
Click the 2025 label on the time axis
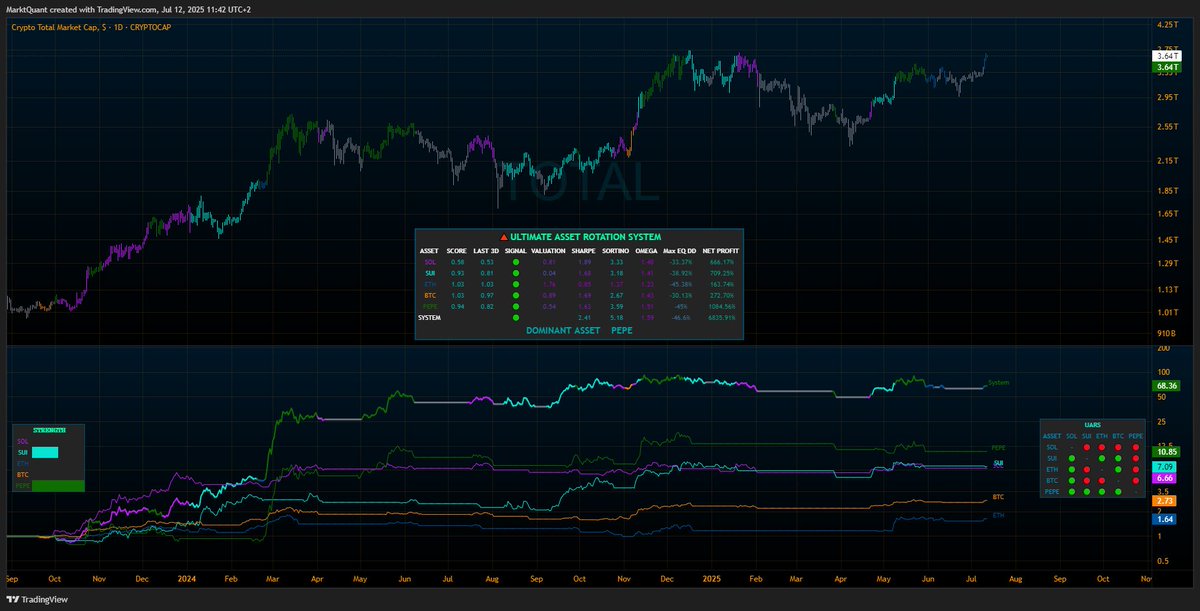712,578
